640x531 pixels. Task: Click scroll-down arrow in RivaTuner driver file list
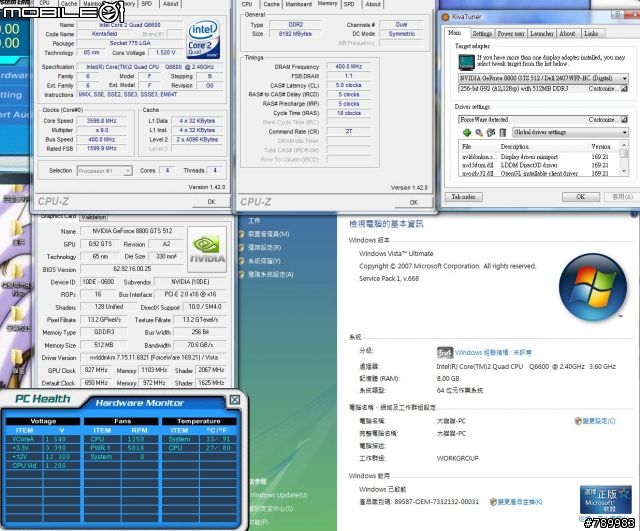(624, 172)
